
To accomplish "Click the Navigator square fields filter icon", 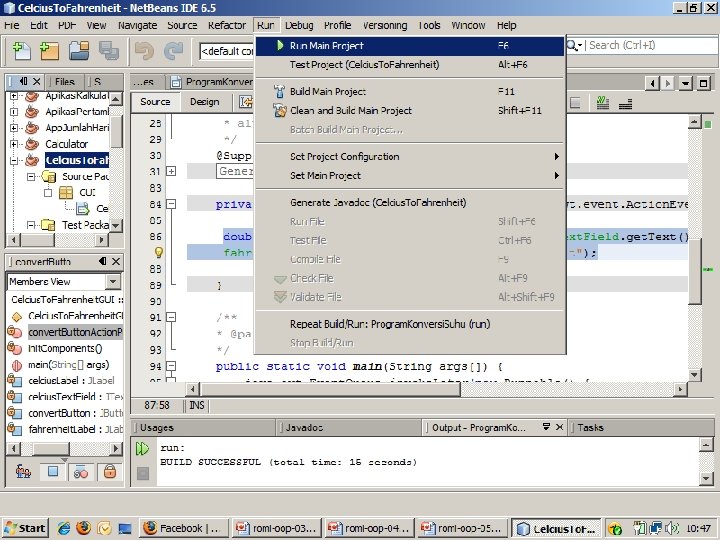I will tap(52, 472).
